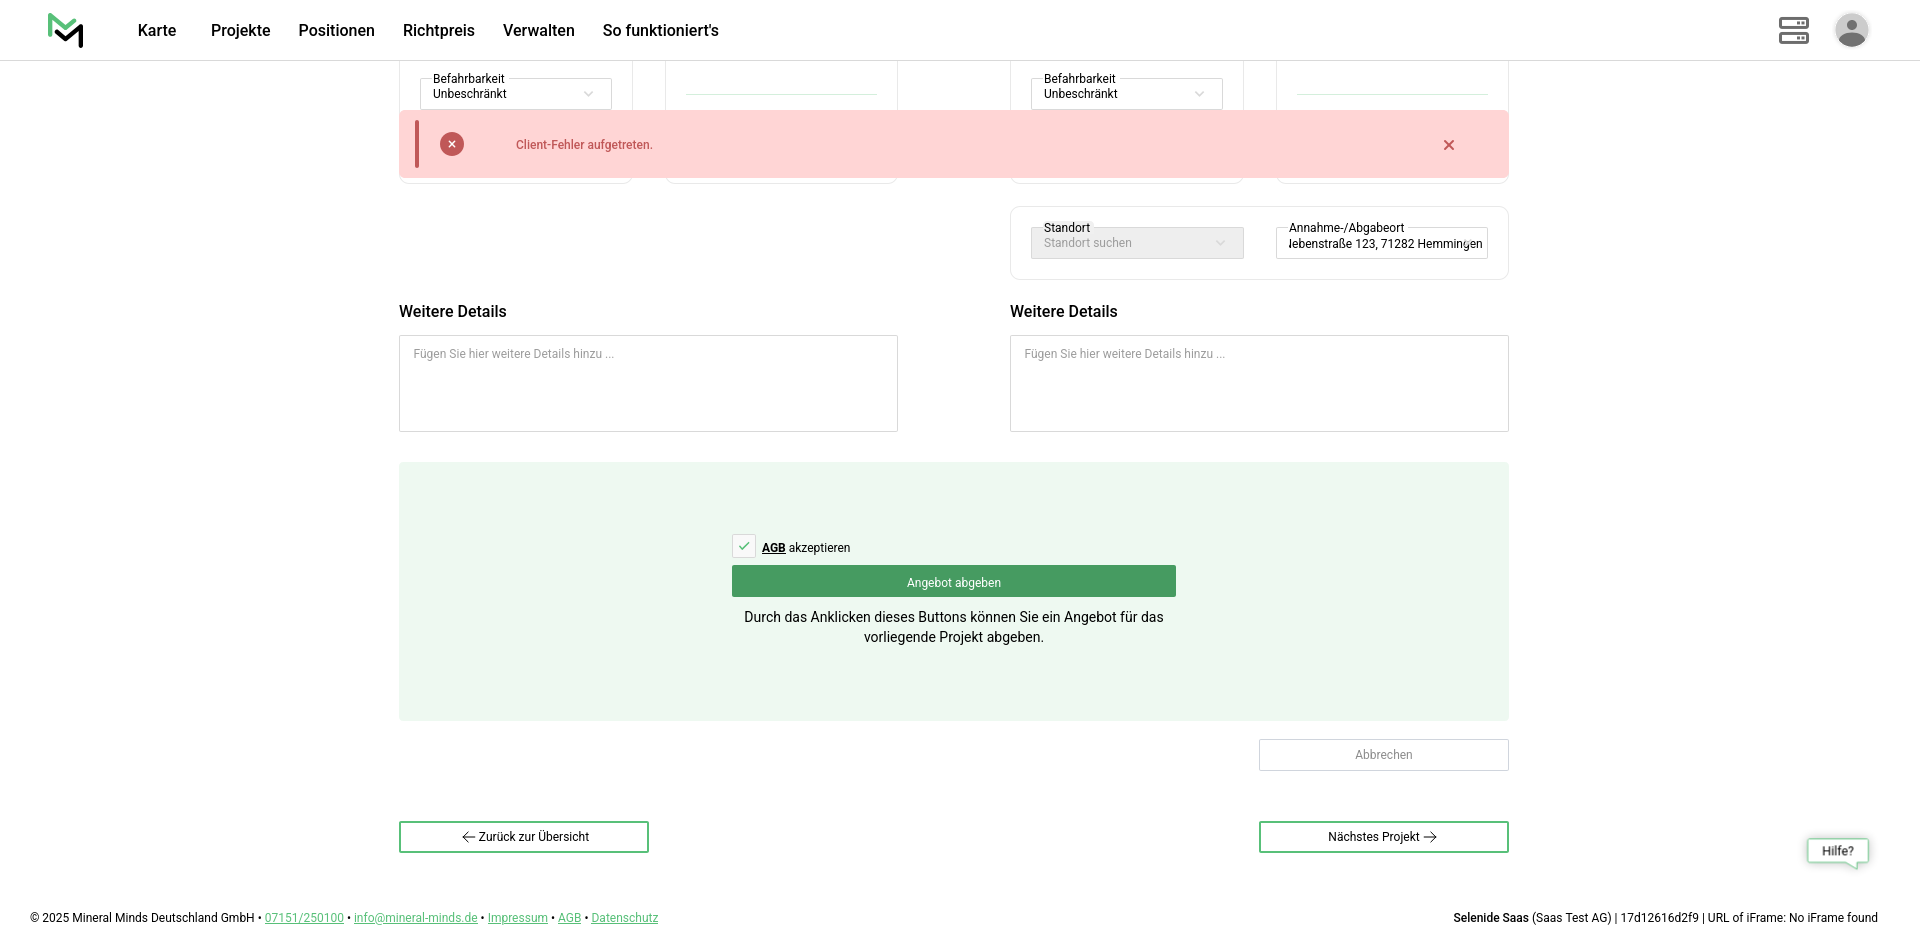This screenshot has width=1920, height=943.
Task: Open the Karte menu item
Action: point(157,30)
